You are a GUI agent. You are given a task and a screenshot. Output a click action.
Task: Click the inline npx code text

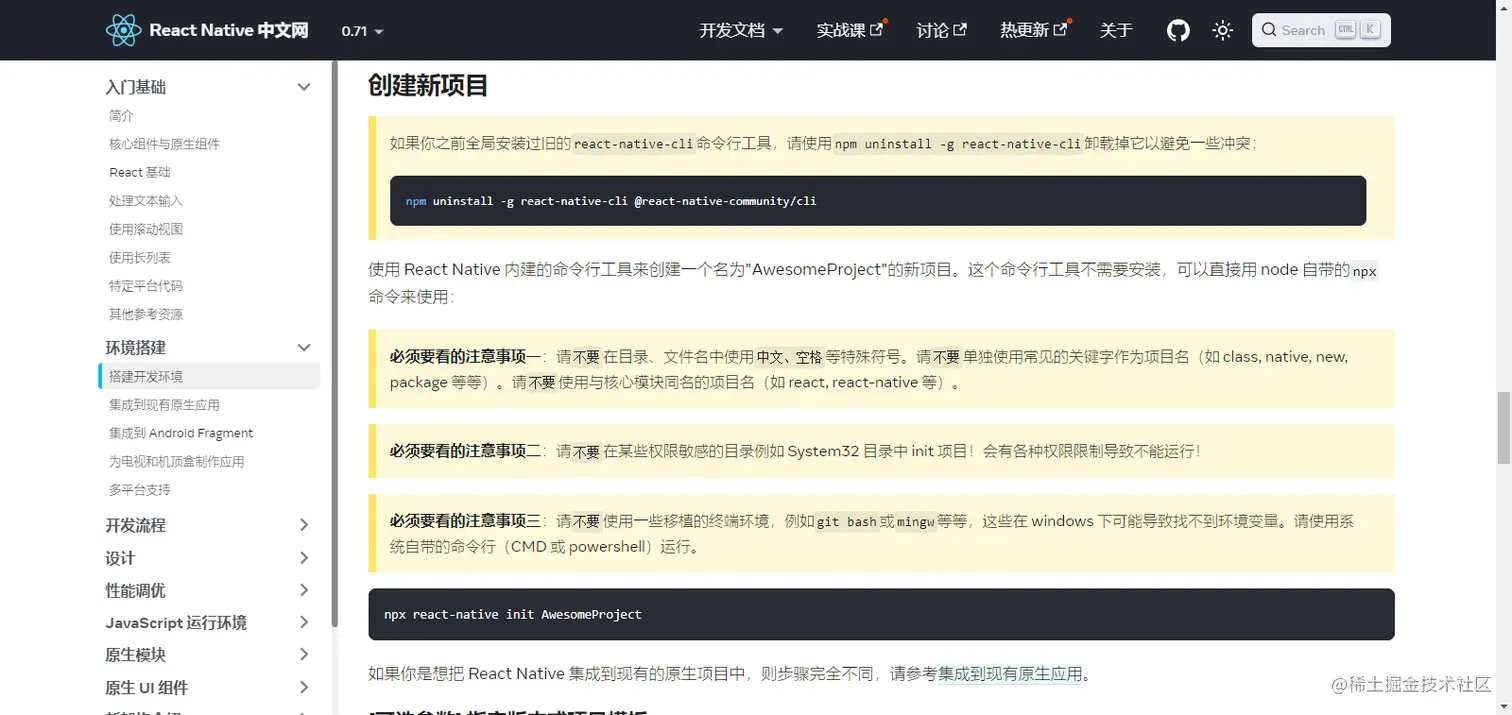[x=1365, y=271]
